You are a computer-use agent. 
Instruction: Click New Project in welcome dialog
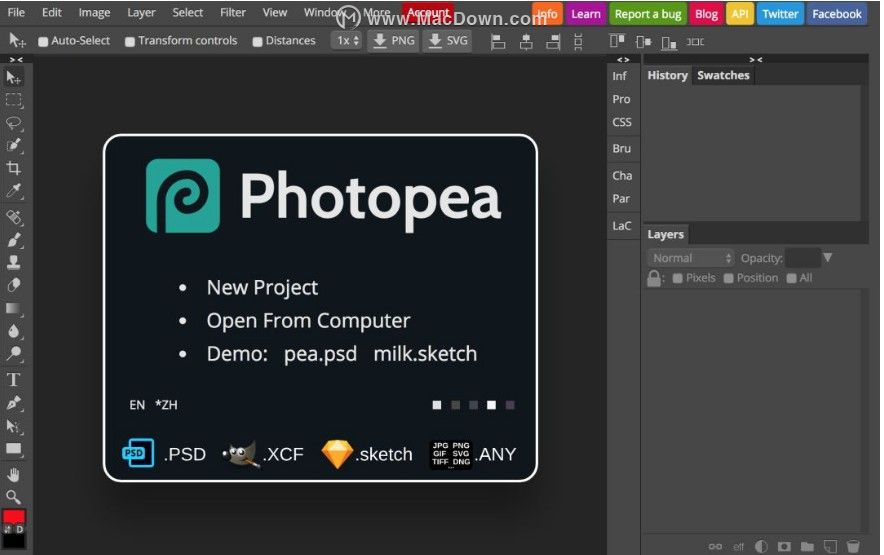(262, 288)
